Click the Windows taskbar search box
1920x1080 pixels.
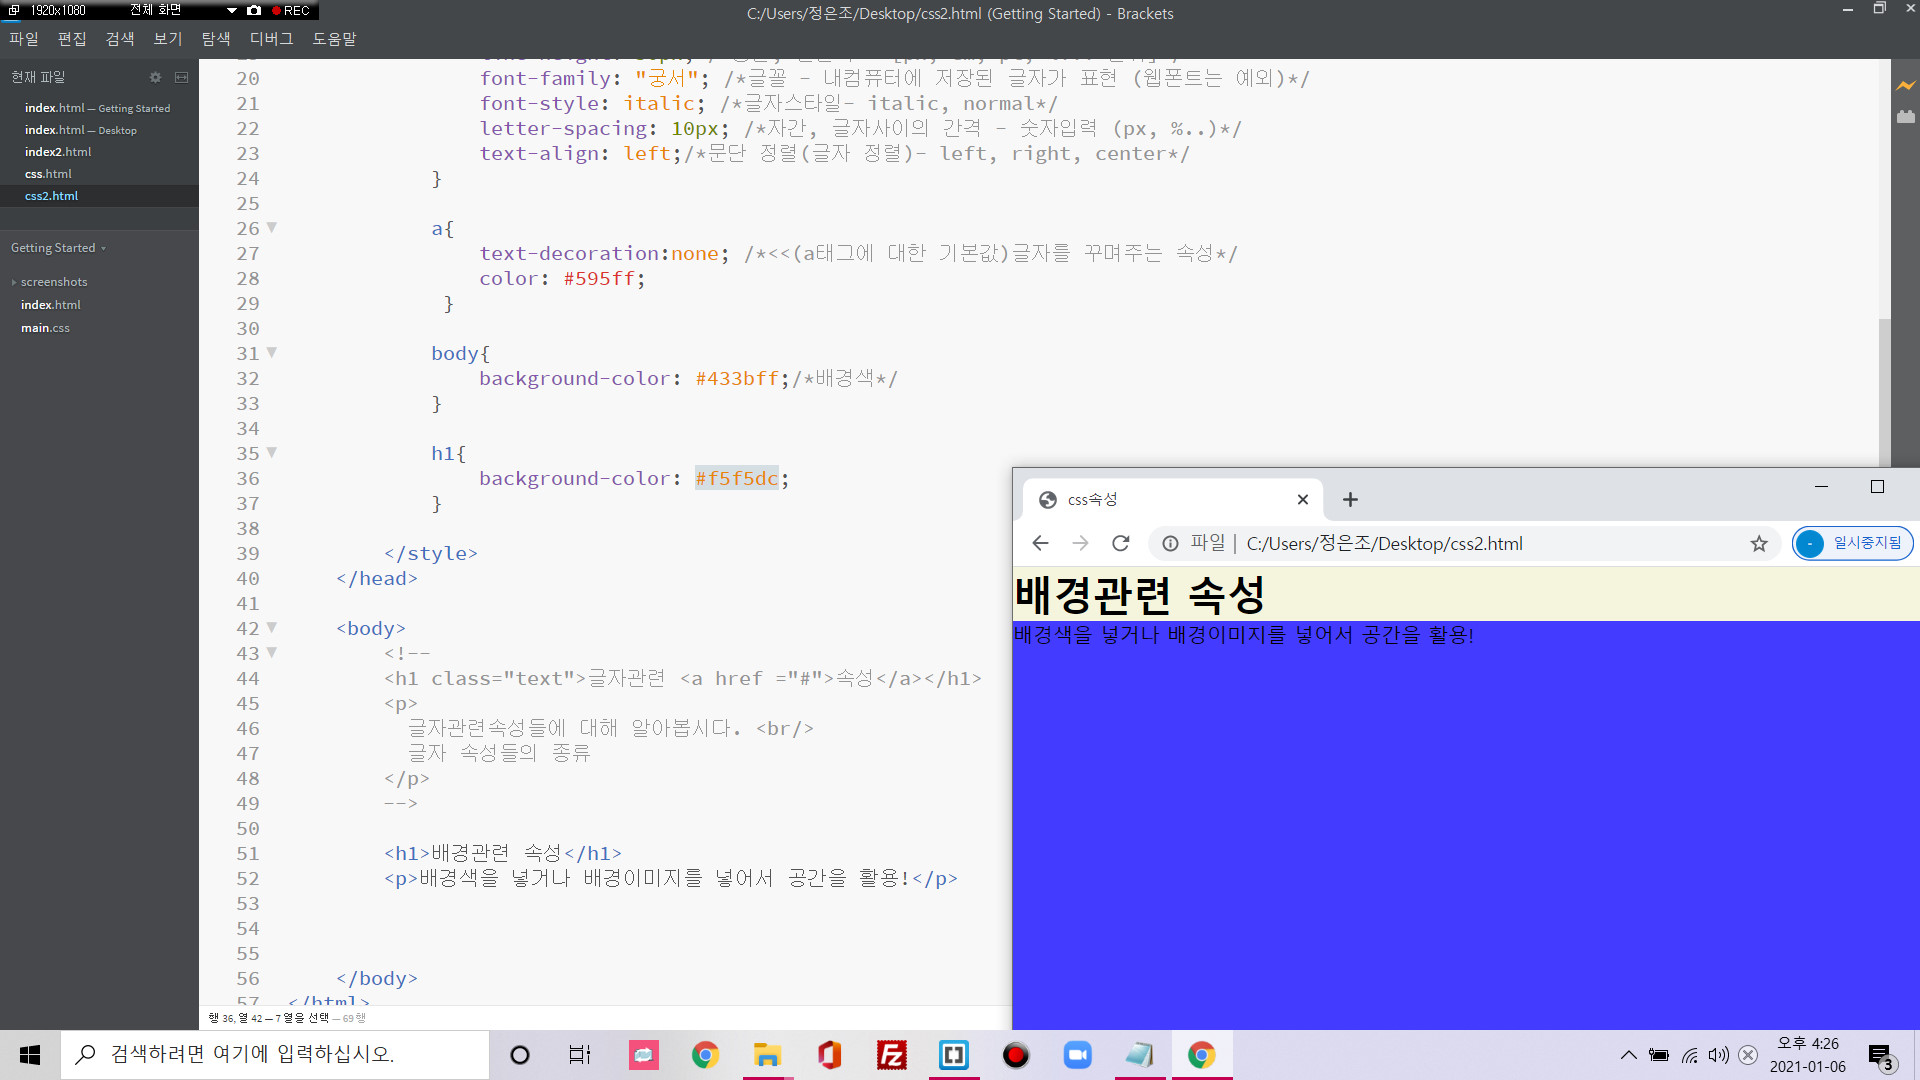[275, 1054]
